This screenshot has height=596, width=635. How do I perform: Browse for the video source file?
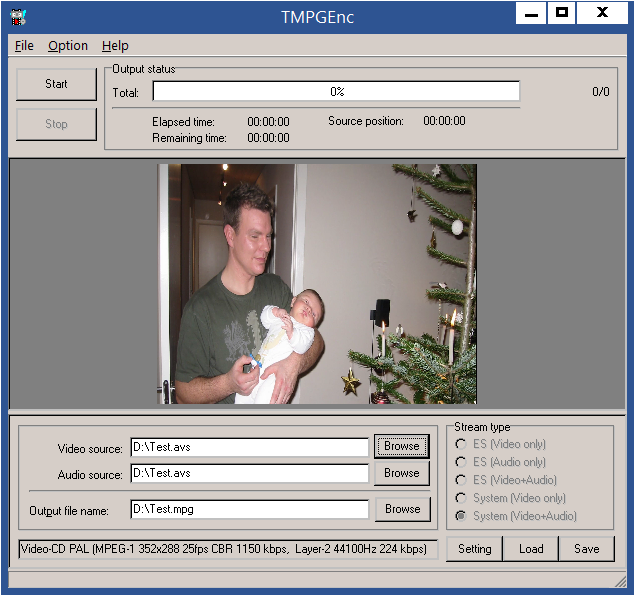point(402,446)
